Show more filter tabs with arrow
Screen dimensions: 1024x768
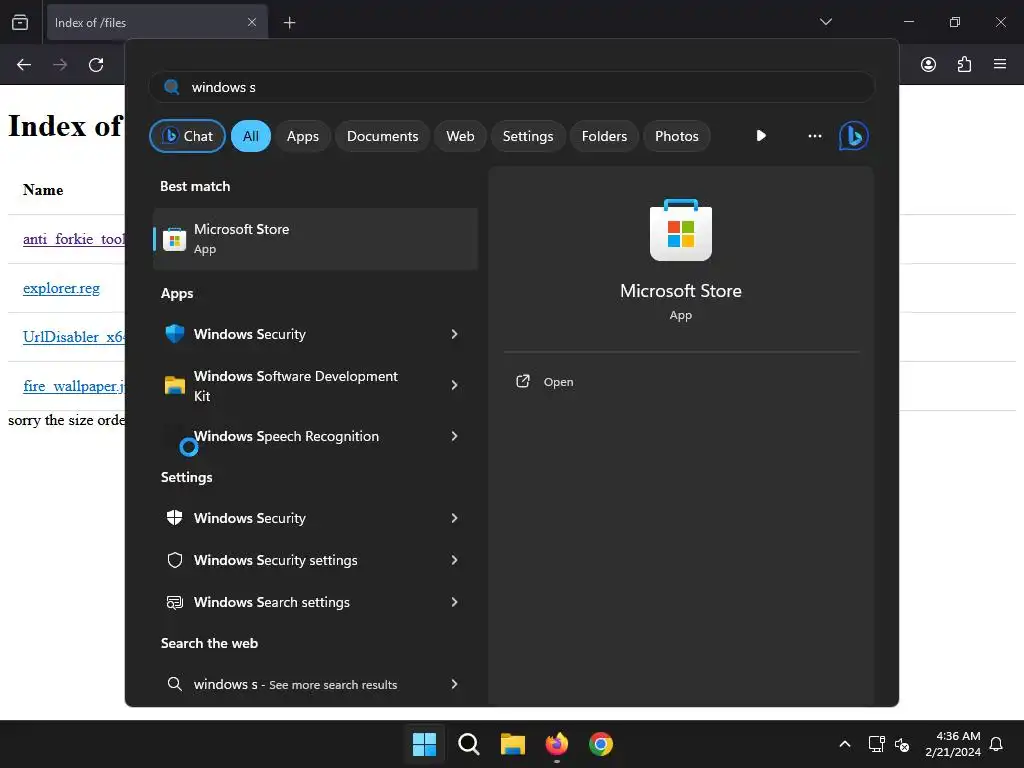tap(761, 136)
